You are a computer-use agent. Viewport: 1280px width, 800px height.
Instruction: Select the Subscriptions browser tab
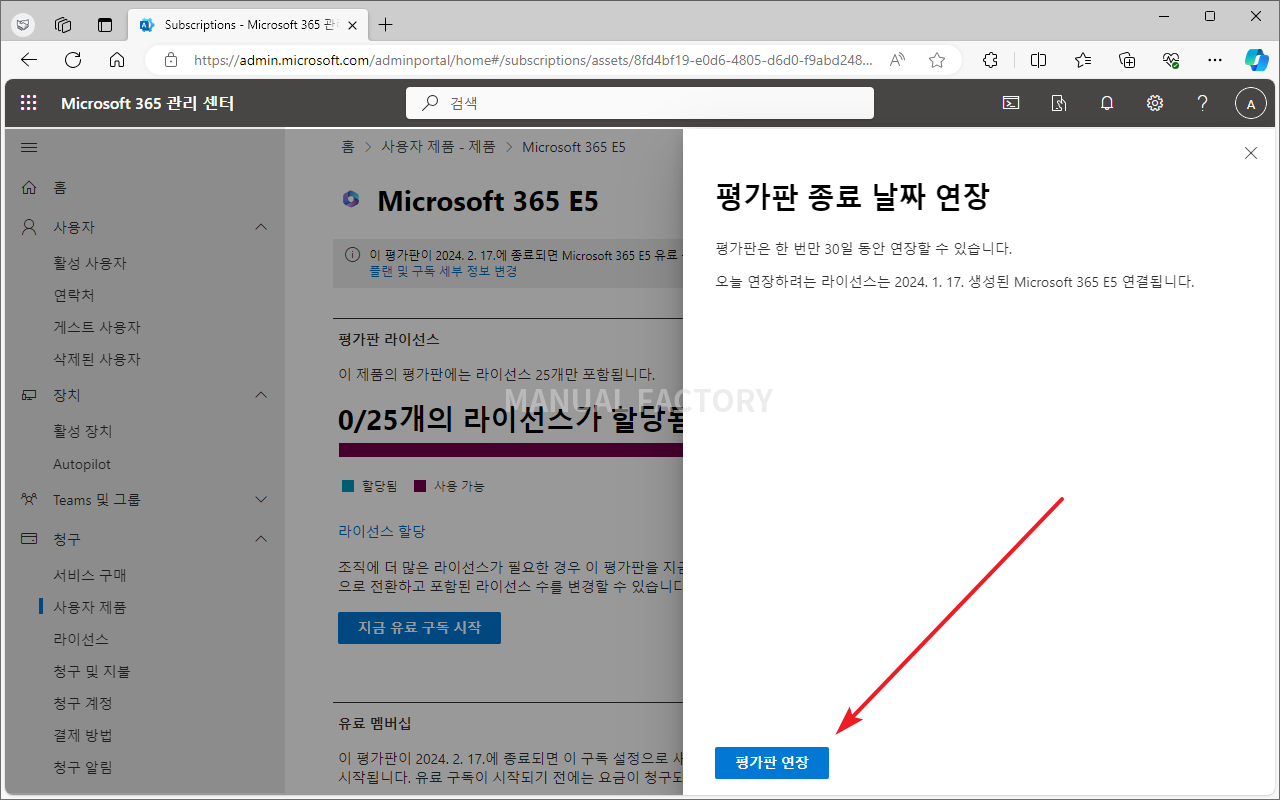point(249,24)
